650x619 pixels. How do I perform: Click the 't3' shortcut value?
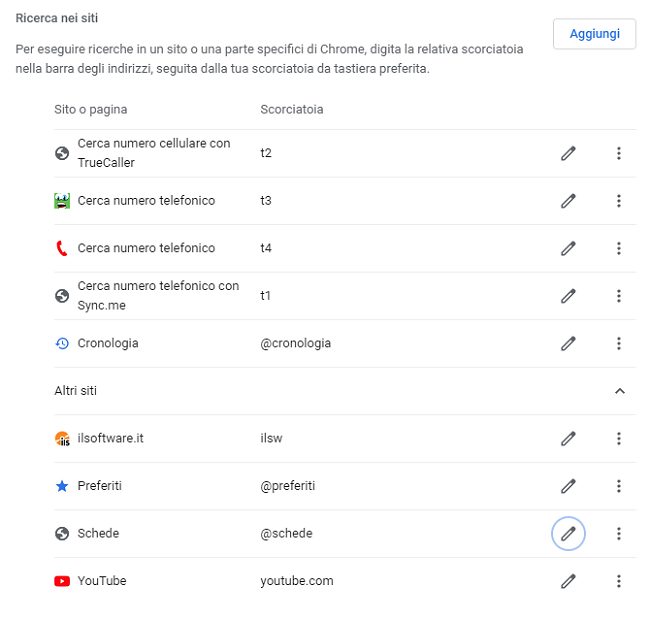tap(266, 201)
